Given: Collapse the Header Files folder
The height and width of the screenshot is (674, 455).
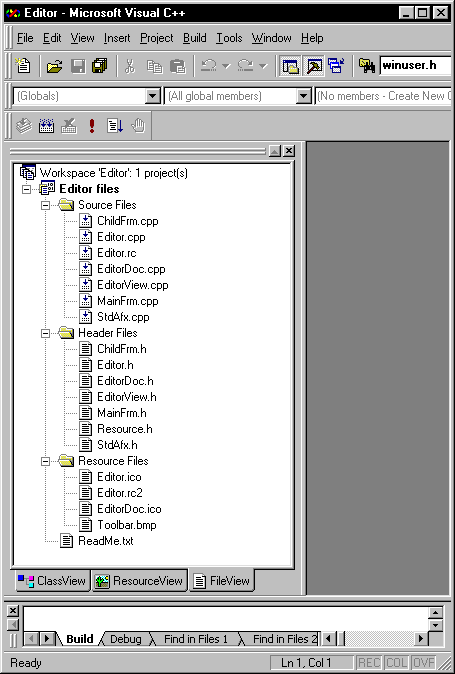Looking at the screenshot, I should click(45, 334).
